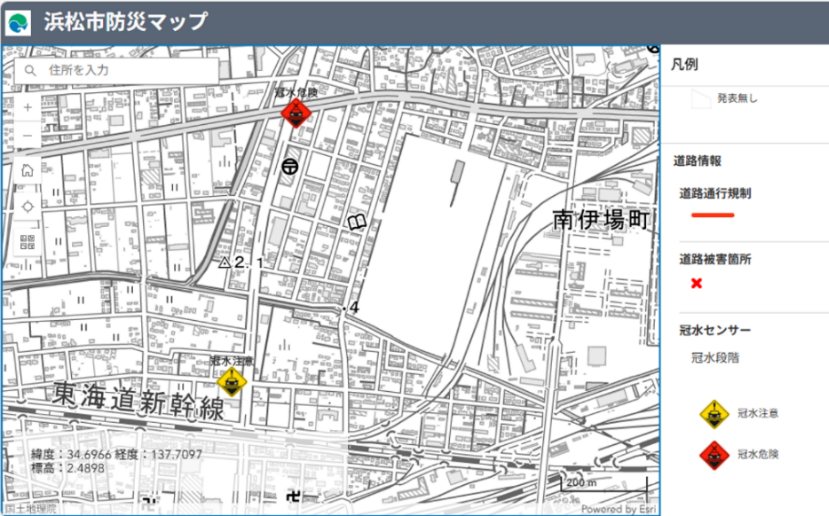Click the 200 m scale bar

(x=604, y=483)
